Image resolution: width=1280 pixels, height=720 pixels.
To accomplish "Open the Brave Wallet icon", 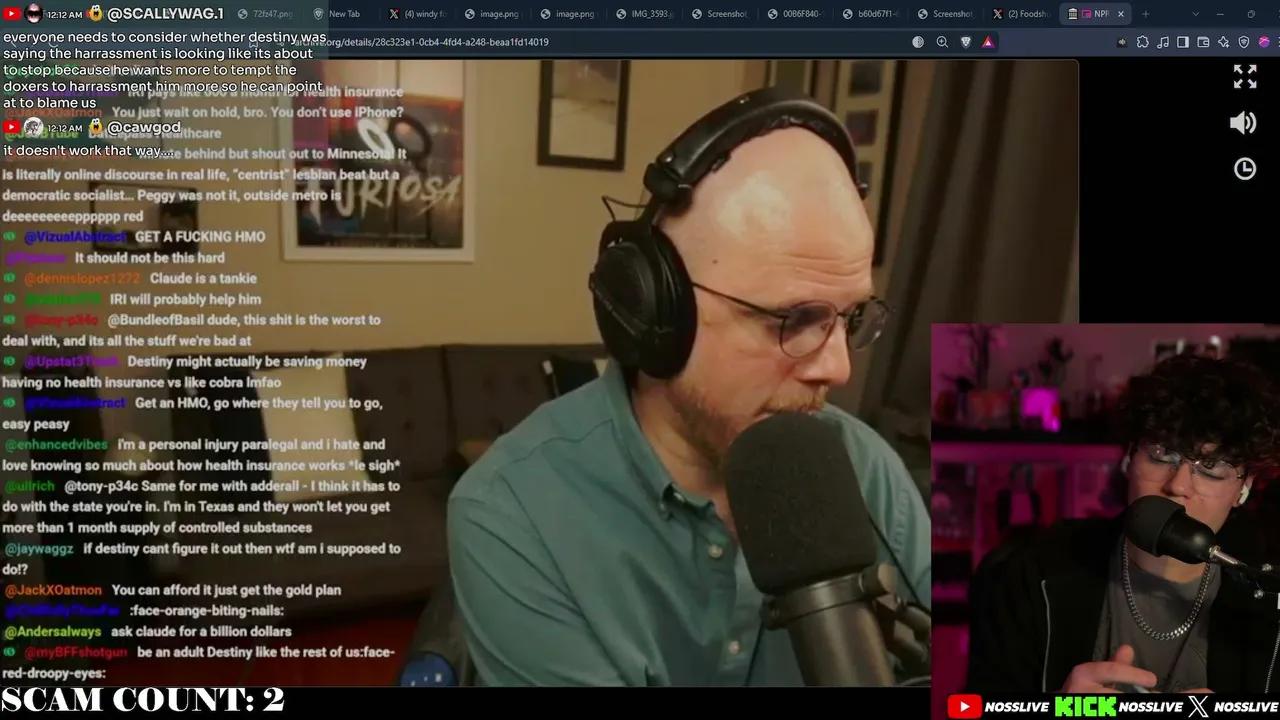I will pyautogui.click(x=1203, y=42).
